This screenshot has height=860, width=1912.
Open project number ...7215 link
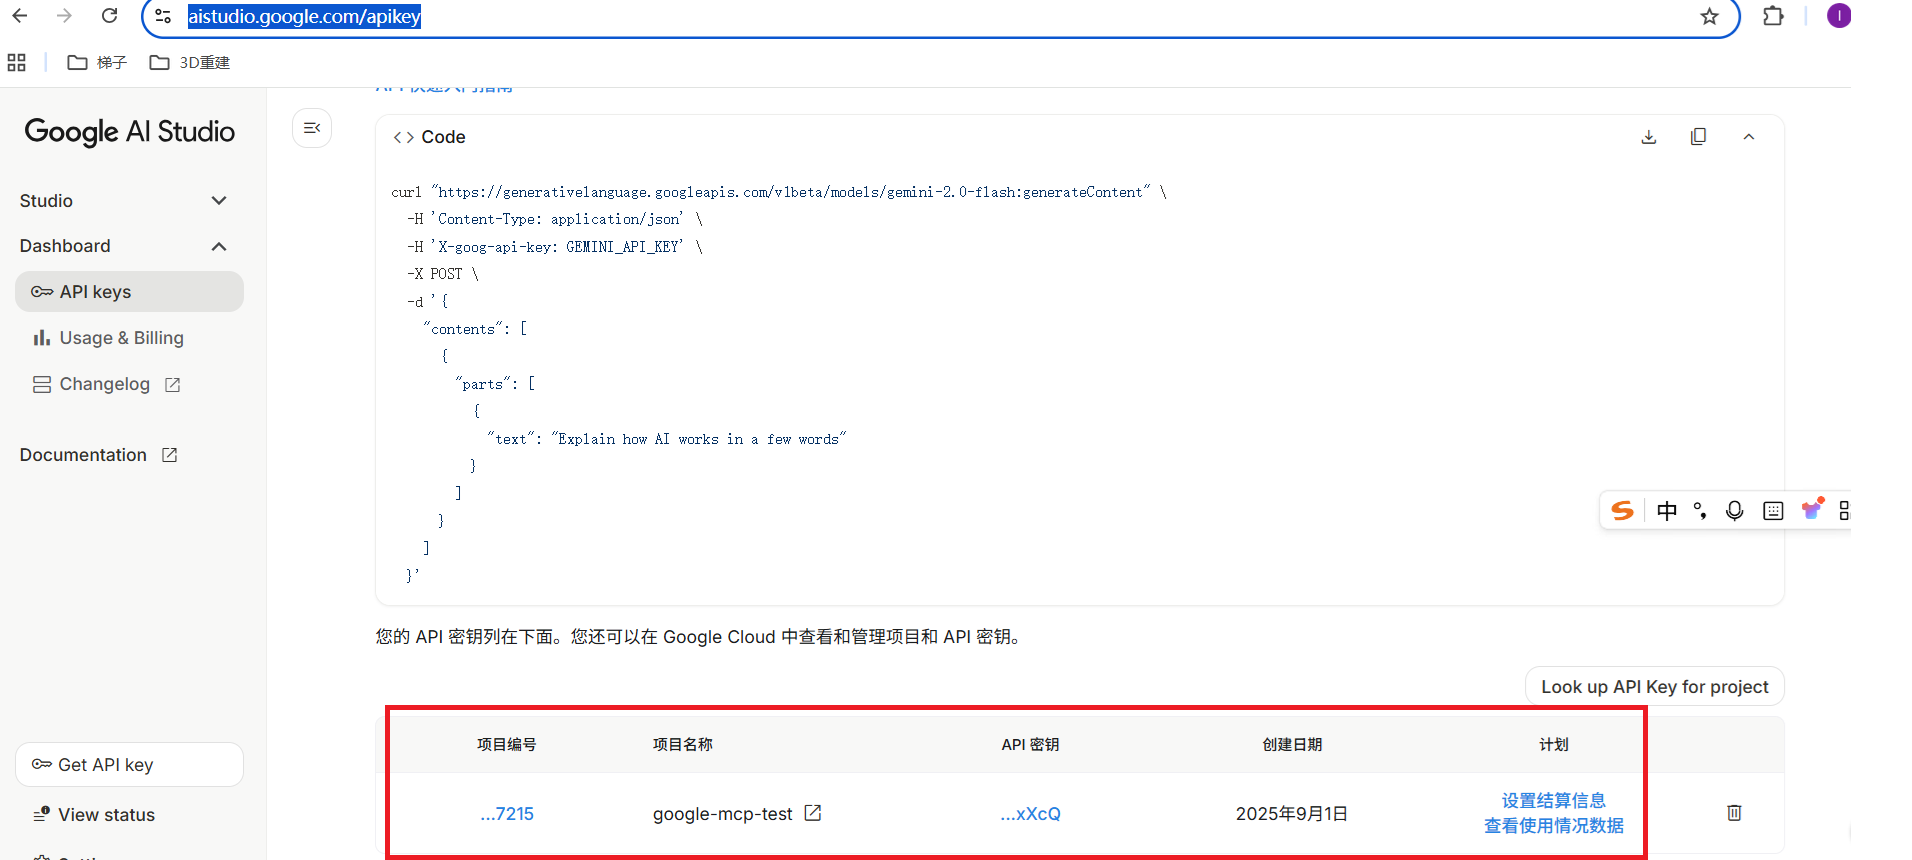pyautogui.click(x=507, y=814)
